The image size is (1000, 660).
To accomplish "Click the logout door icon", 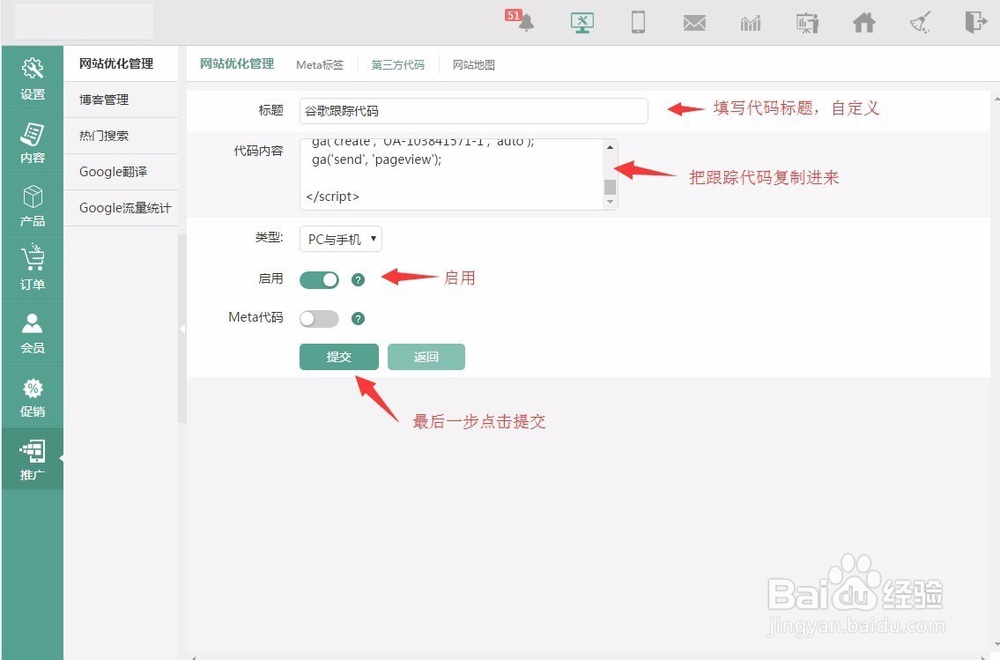I will 976,21.
